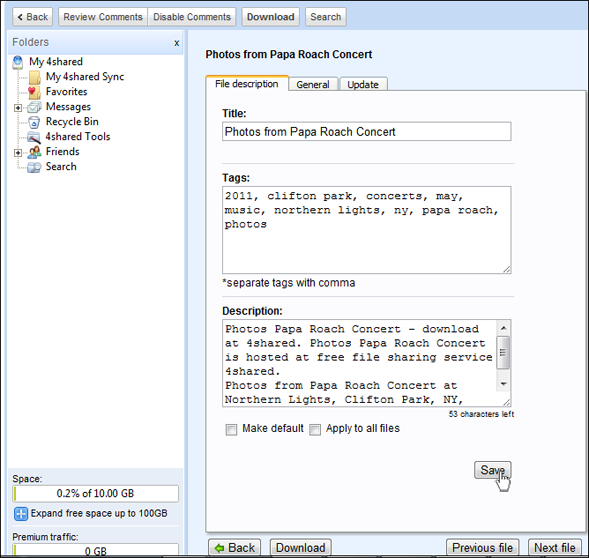Click the Save button
The image size is (589, 558).
[x=492, y=470]
